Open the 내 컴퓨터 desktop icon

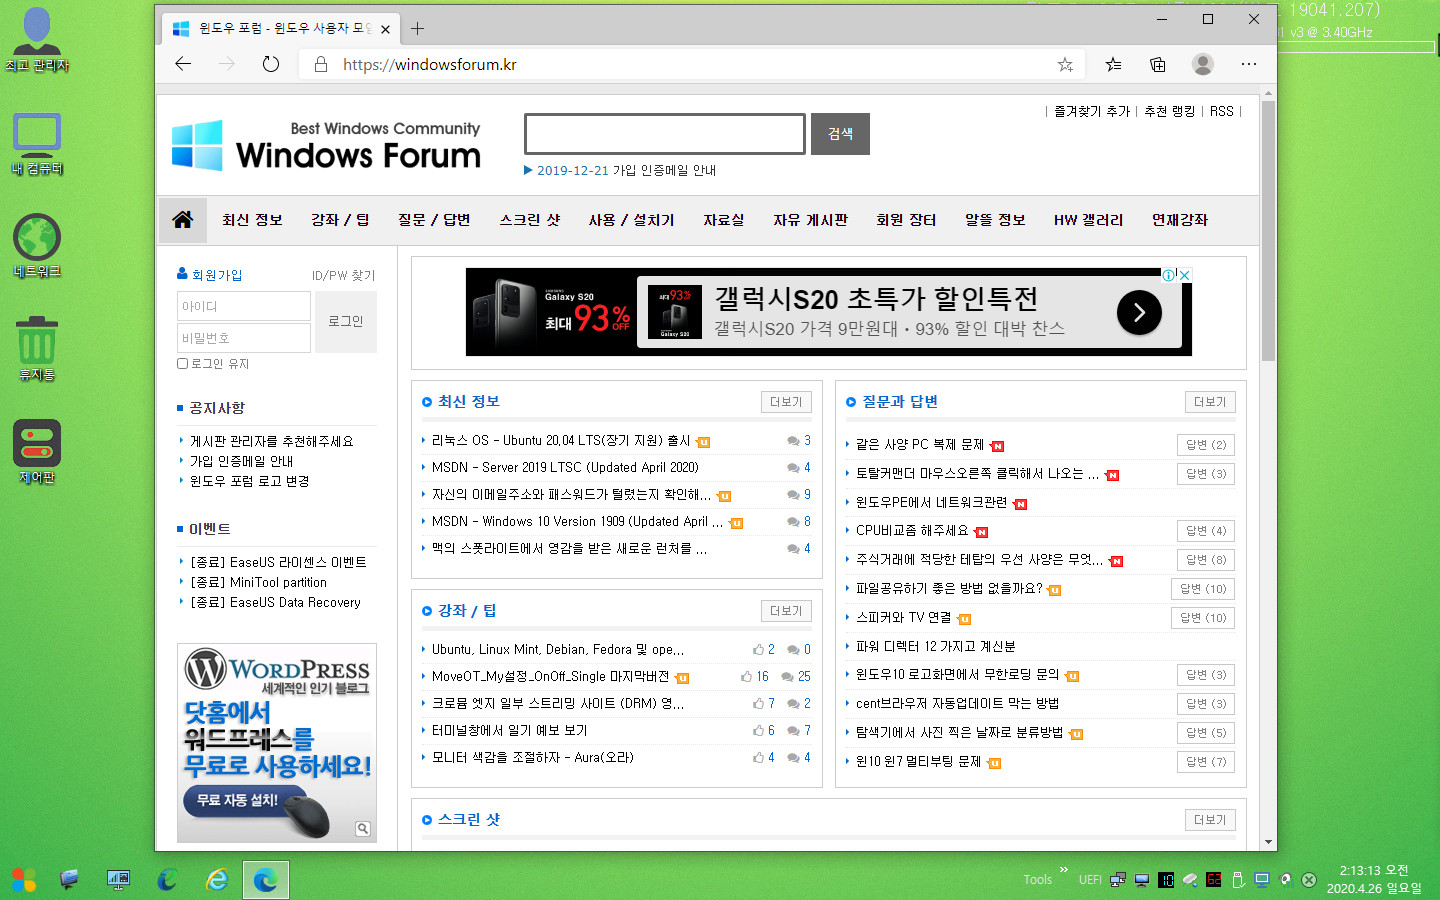[37, 144]
